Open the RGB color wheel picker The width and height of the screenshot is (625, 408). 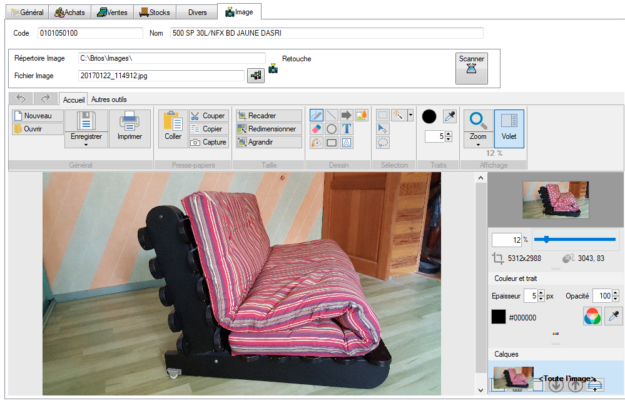590,317
